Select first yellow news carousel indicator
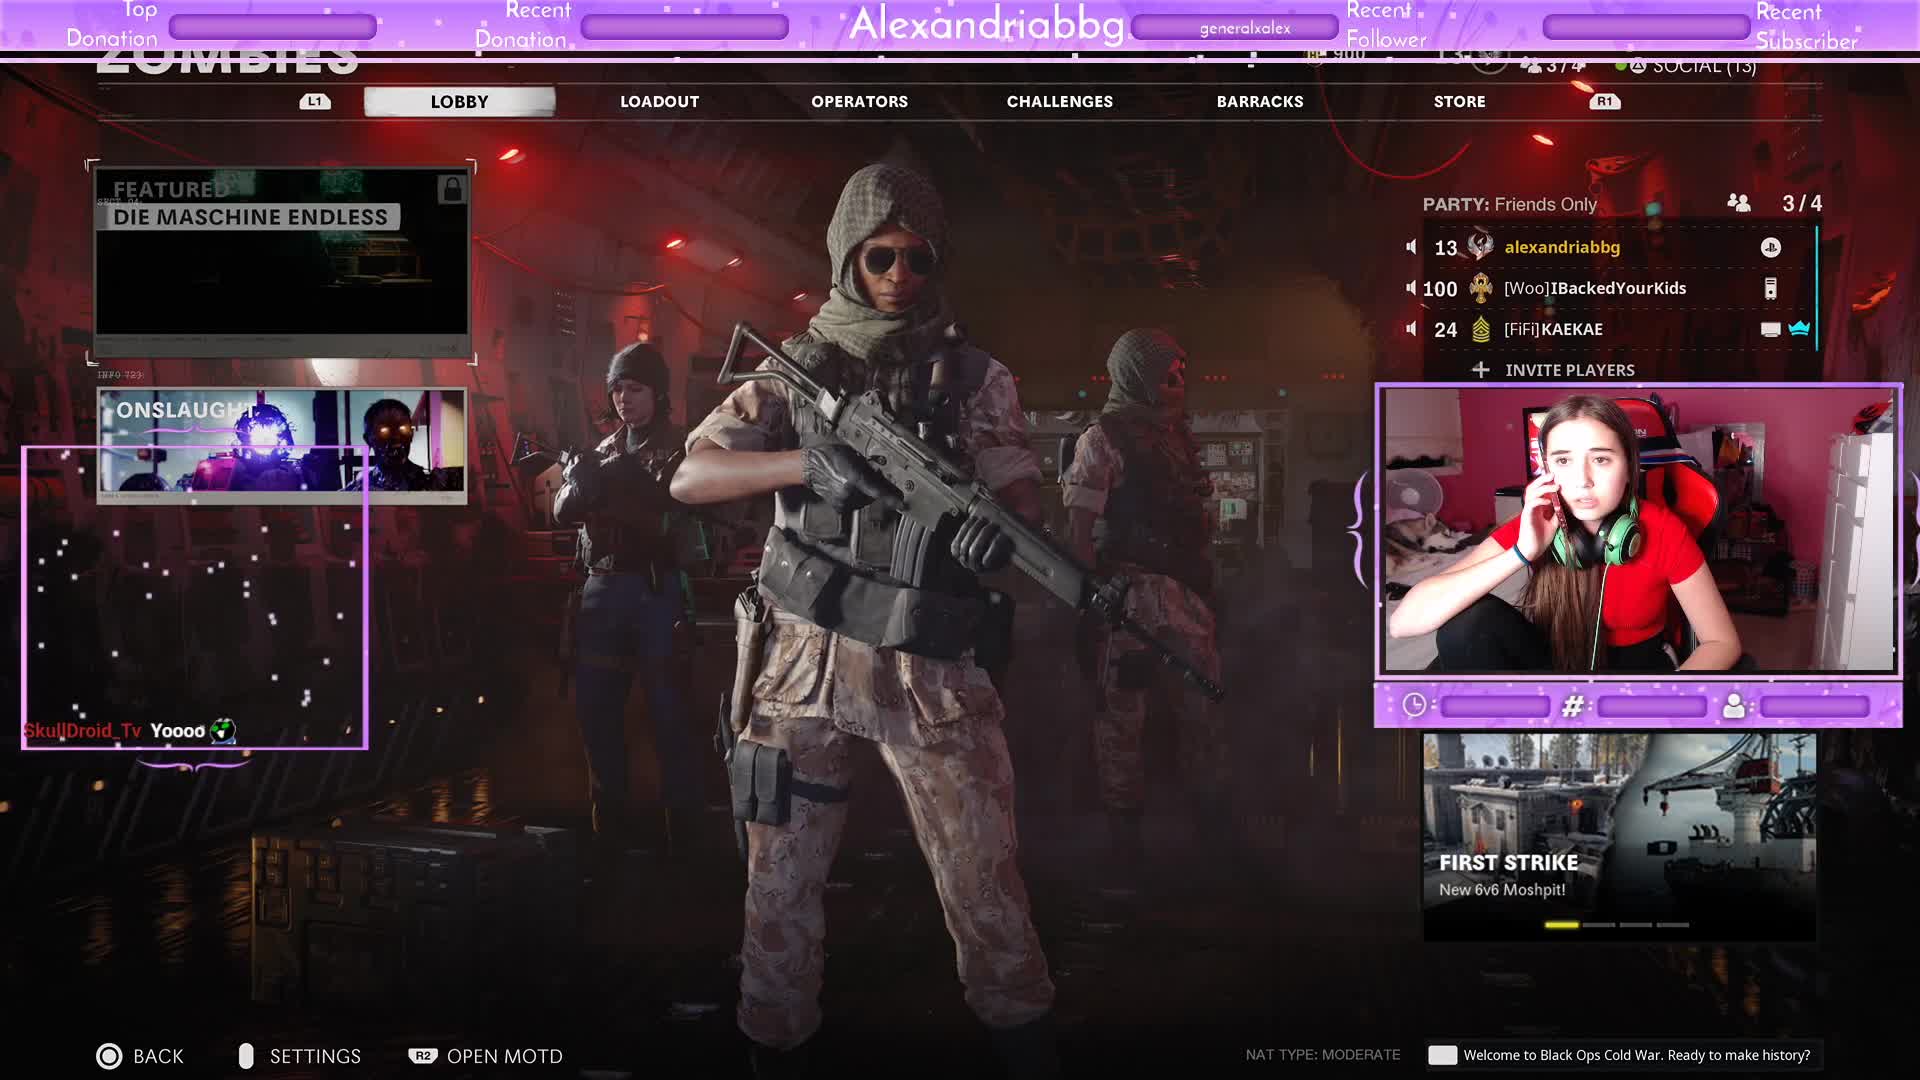Viewport: 1920px width, 1080px height. [1561, 925]
